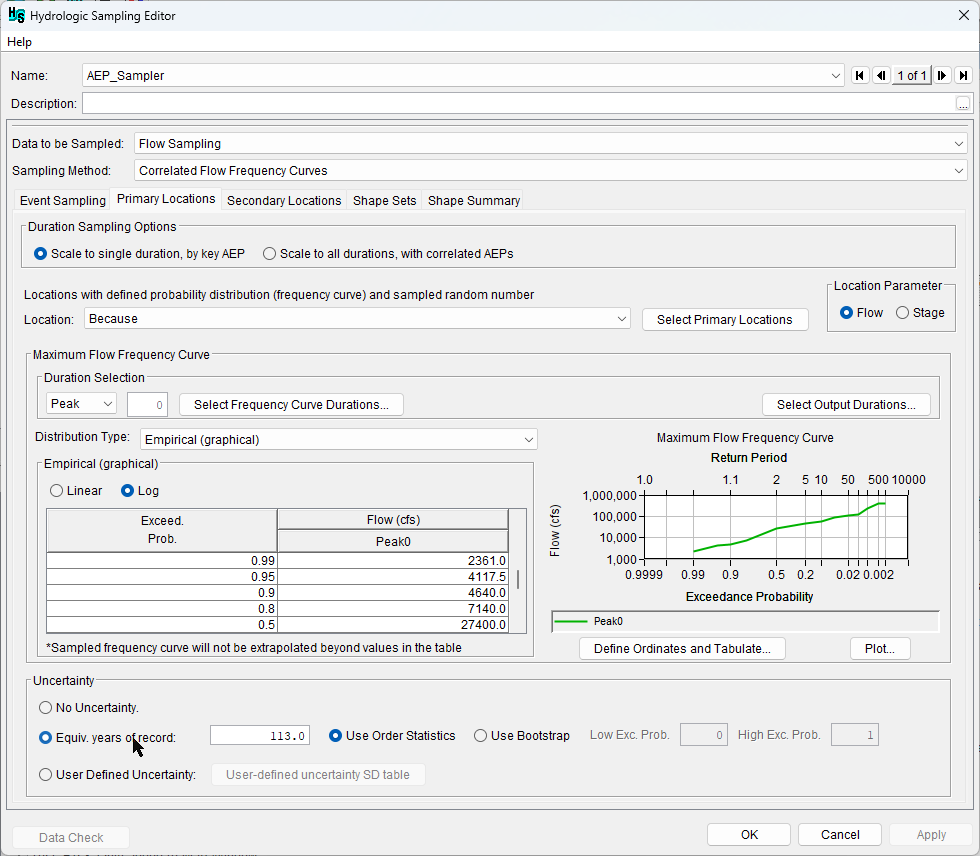Click the HEC application icon in title bar
The width and height of the screenshot is (980, 856).
click(16, 14)
